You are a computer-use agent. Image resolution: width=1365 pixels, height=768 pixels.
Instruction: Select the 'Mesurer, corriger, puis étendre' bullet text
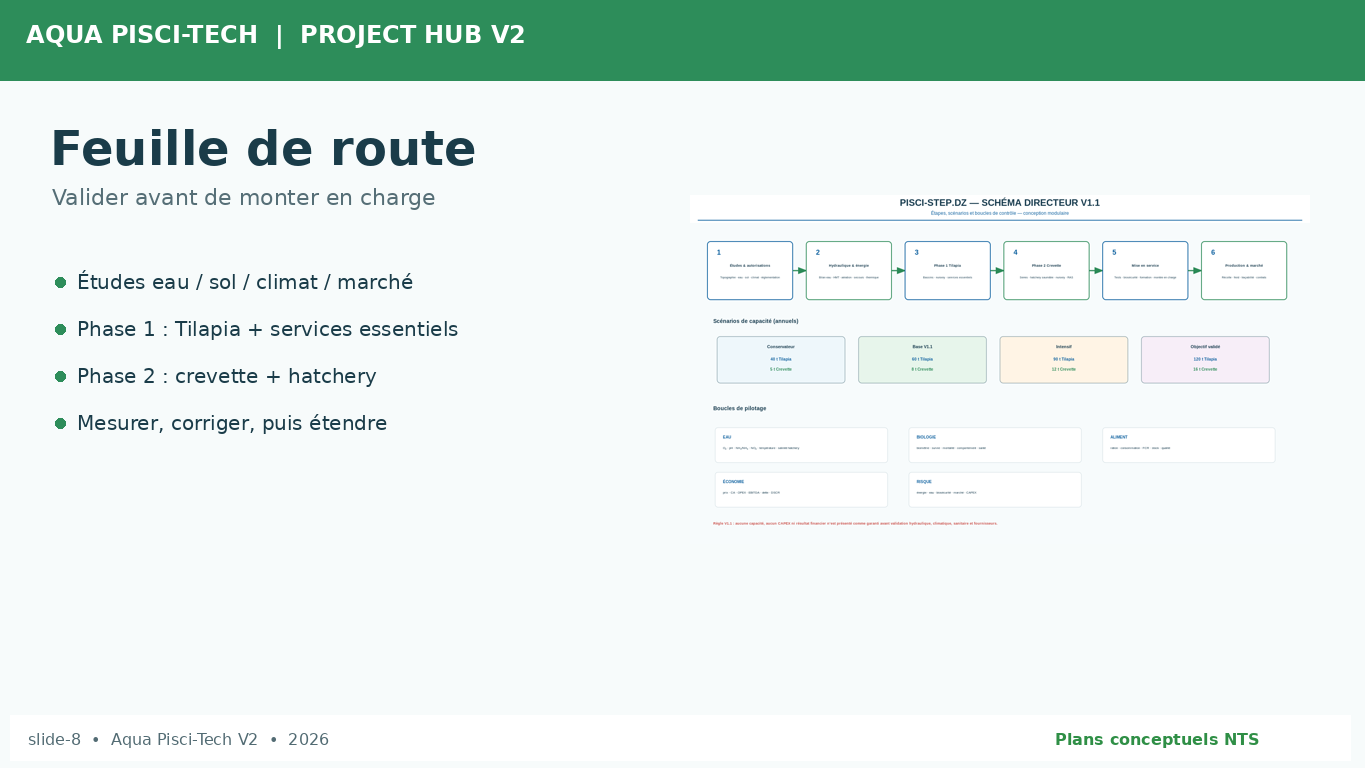[x=232, y=423]
